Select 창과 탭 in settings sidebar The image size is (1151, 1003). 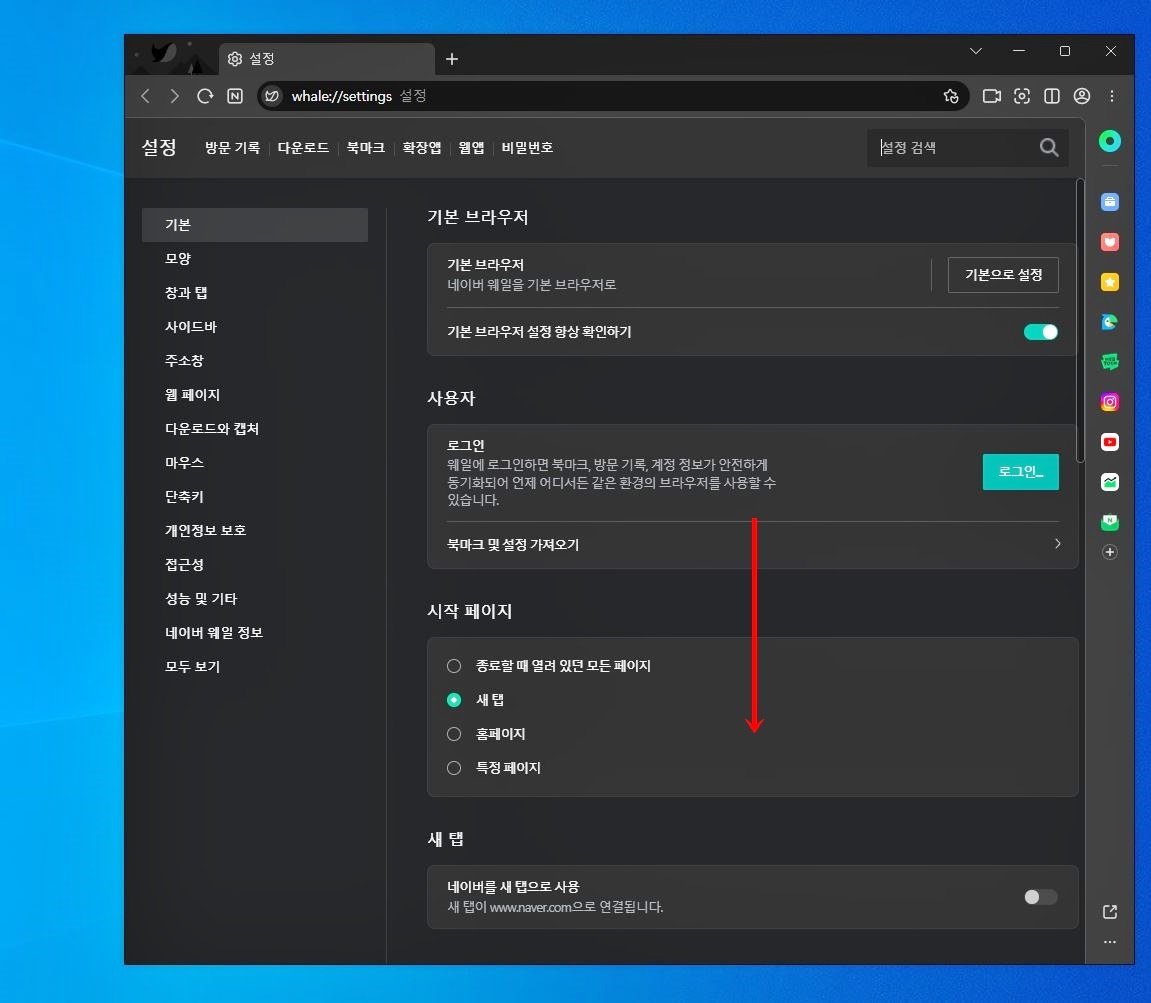pos(255,293)
